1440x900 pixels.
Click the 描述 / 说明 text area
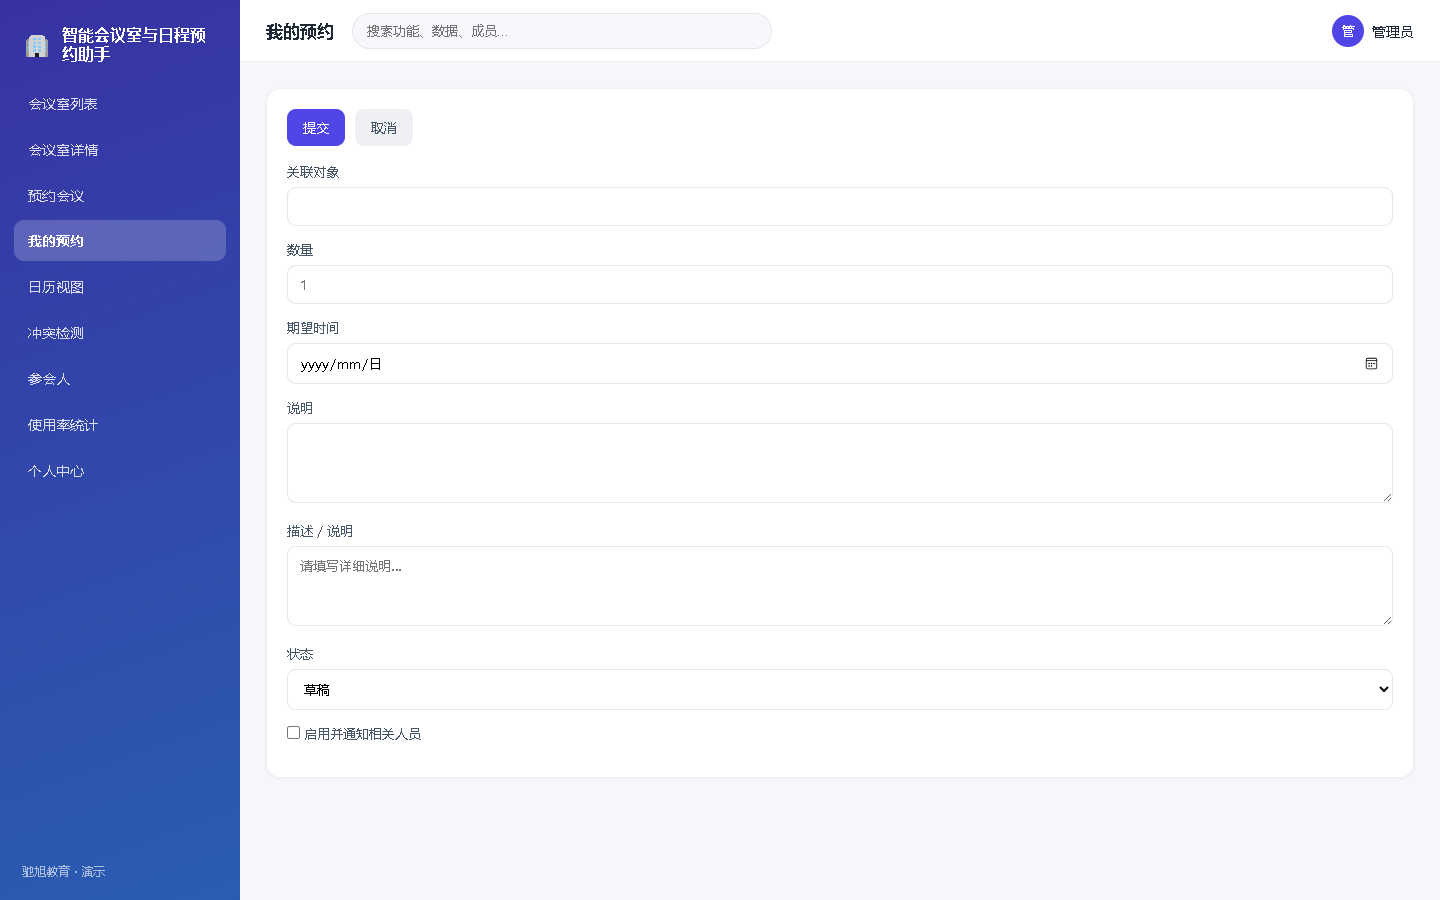pos(839,586)
